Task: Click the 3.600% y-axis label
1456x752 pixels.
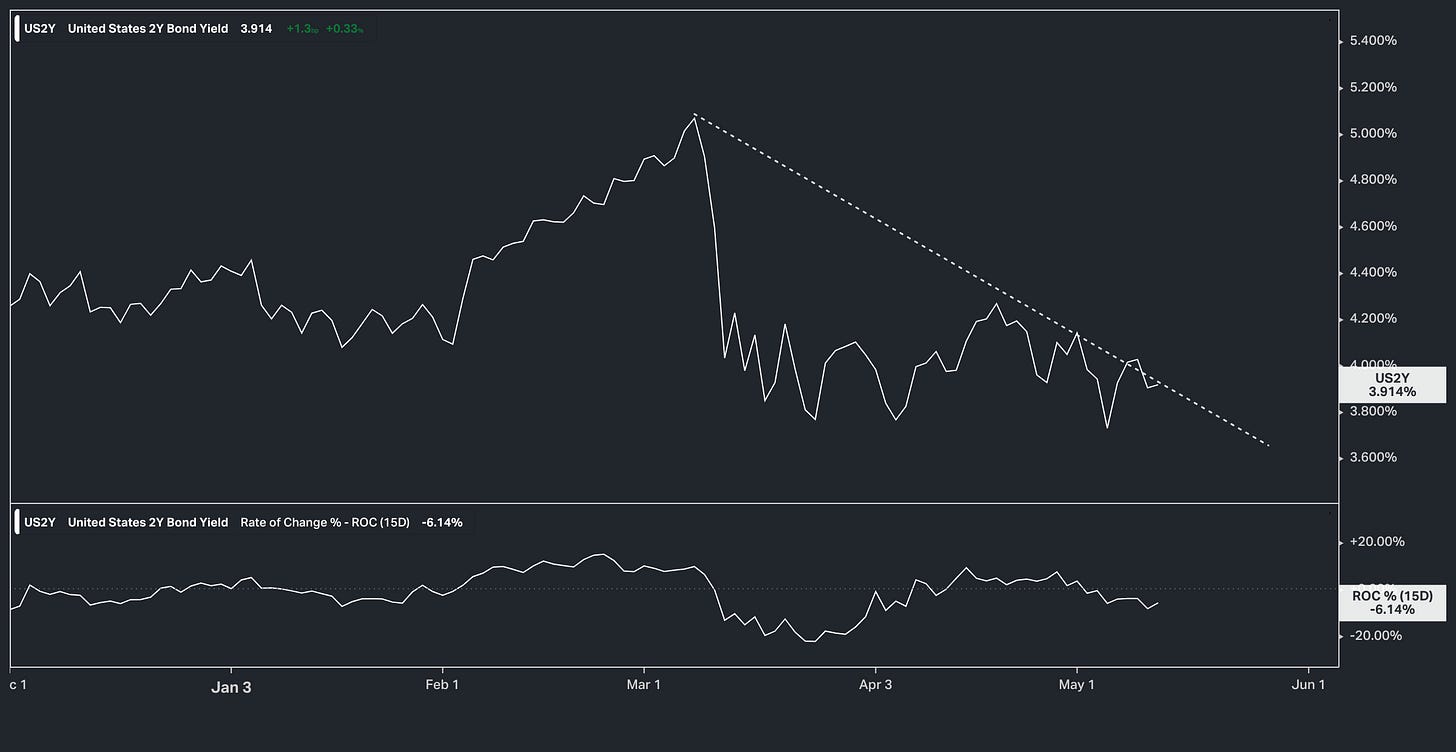Action: [1373, 457]
